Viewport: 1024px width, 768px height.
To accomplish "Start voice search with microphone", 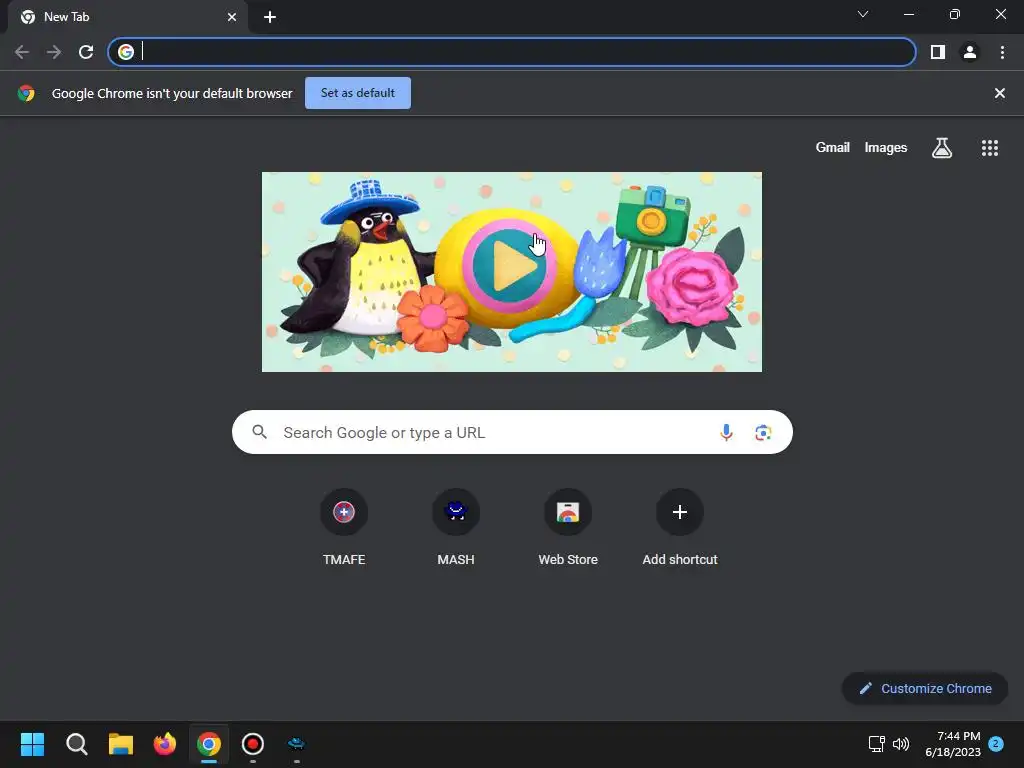I will tap(726, 432).
